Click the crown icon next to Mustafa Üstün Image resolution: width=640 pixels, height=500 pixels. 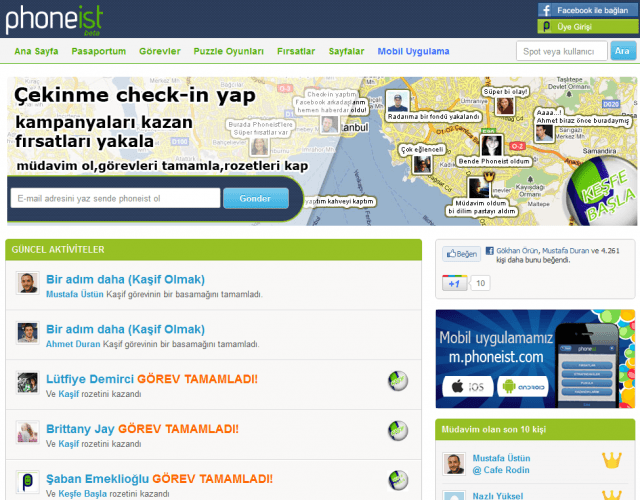tap(611, 461)
